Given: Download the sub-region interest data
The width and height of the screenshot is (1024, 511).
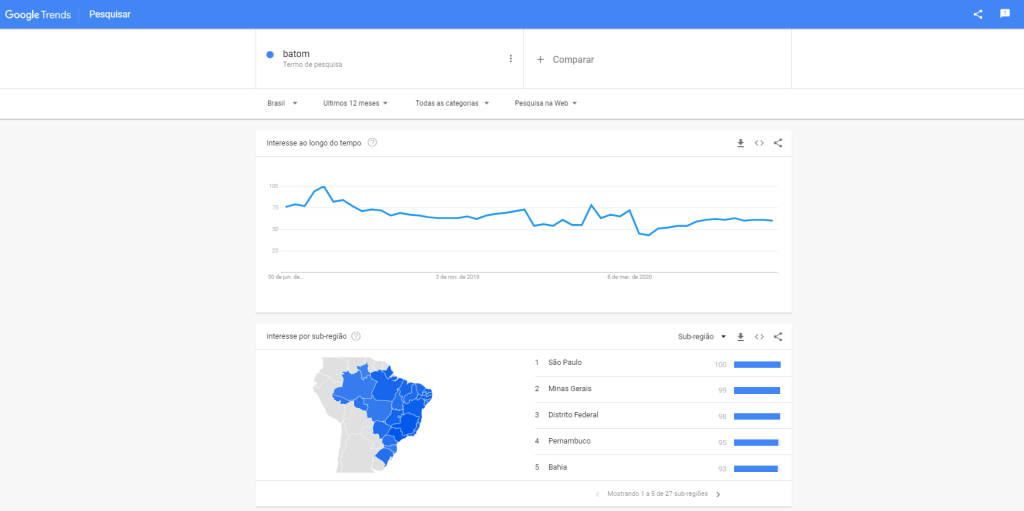Looking at the screenshot, I should coord(740,337).
